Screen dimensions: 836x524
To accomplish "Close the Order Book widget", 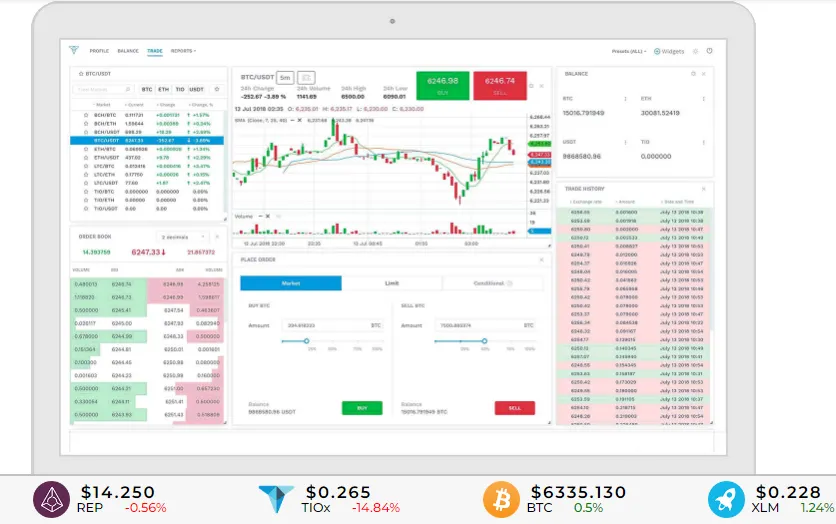I will pos(218,237).
